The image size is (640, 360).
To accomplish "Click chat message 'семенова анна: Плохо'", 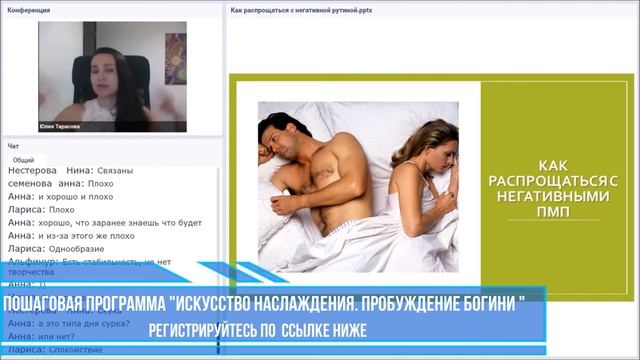I will point(61,184).
